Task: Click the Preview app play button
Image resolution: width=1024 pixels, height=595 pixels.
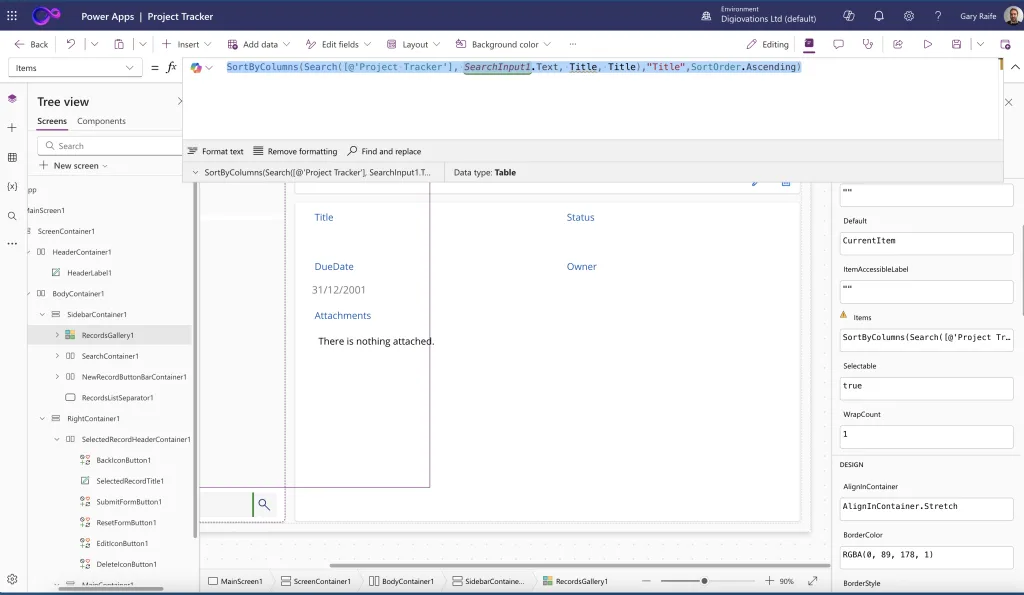Action: 928,44
